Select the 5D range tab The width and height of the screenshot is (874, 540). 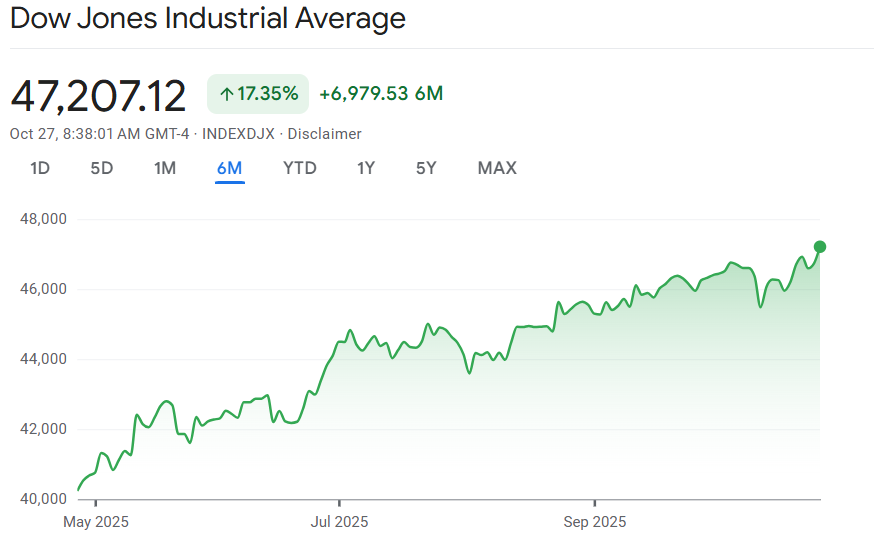(102, 168)
